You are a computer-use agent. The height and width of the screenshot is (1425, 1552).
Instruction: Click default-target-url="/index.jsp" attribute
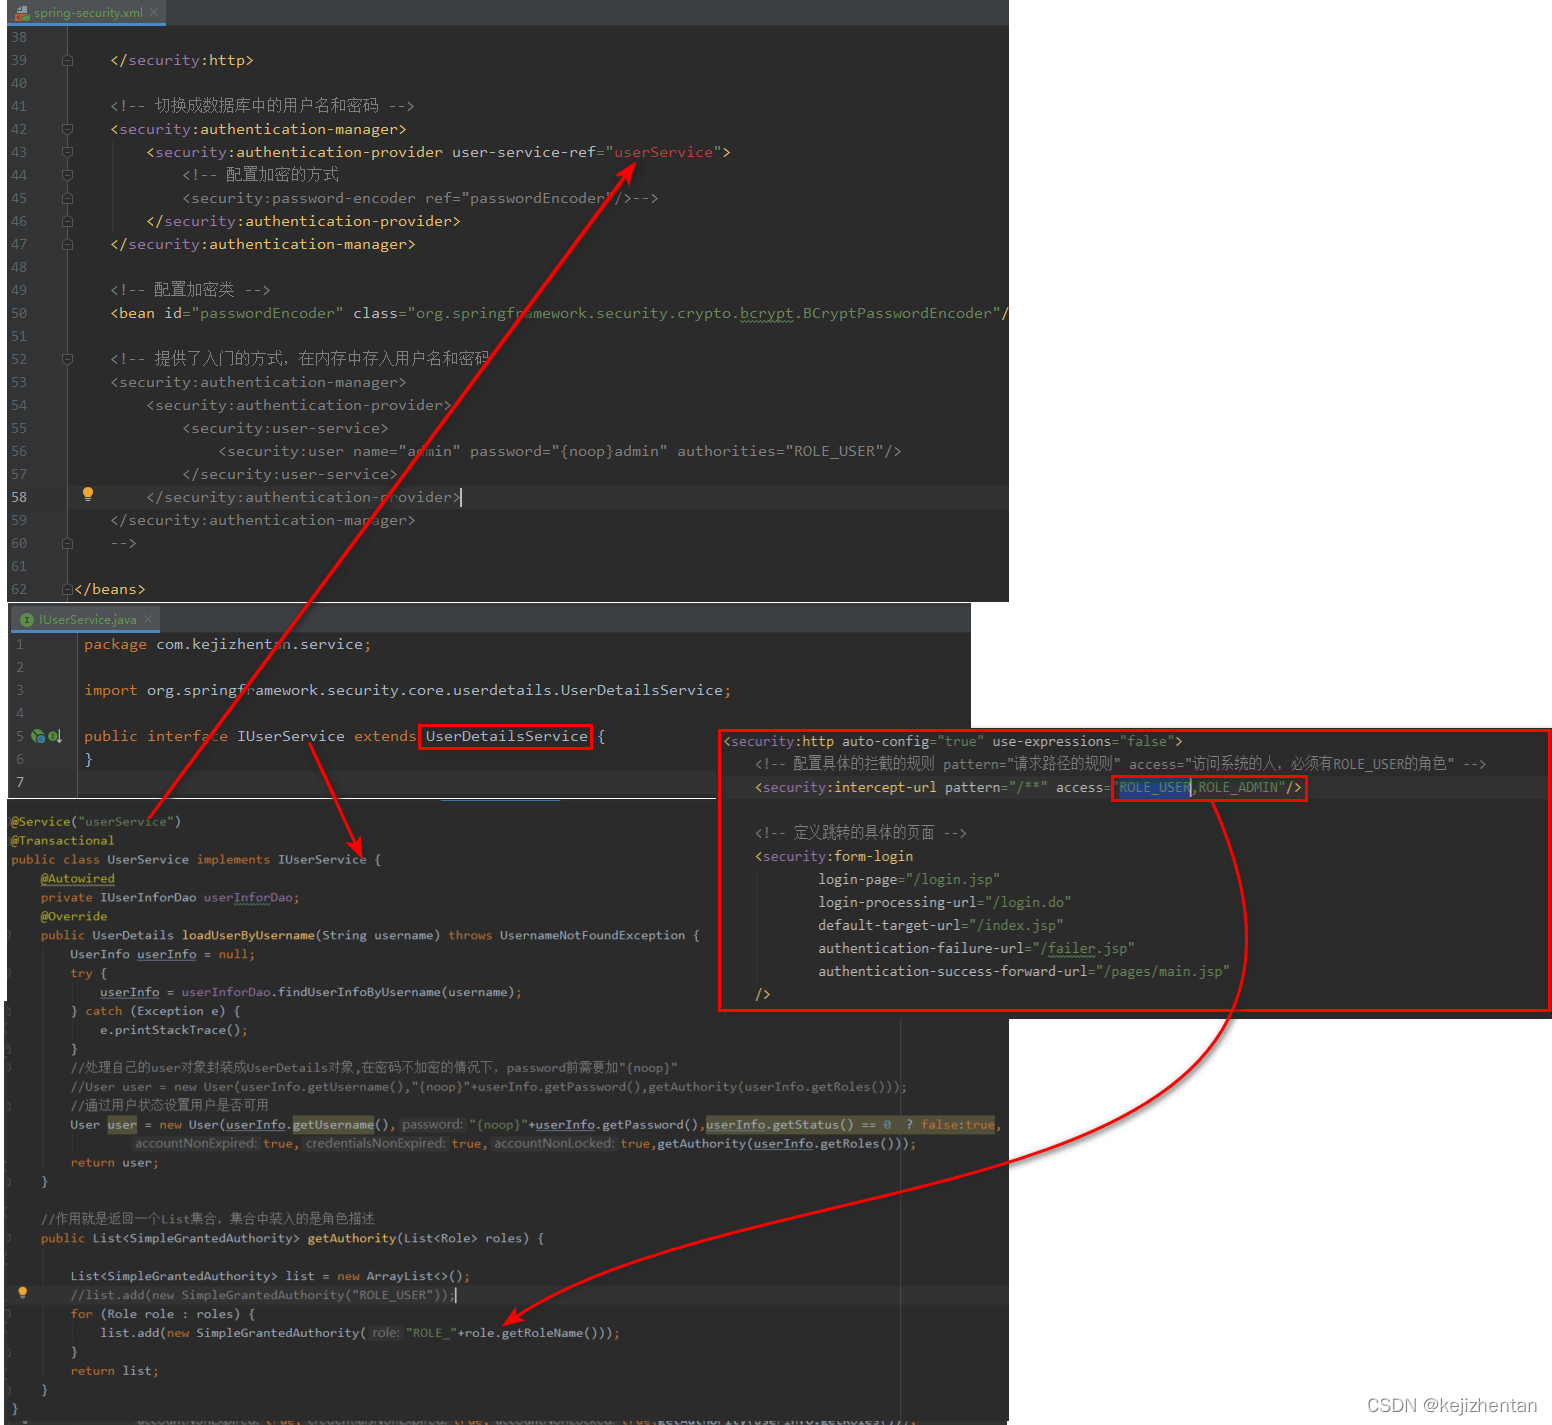940,925
